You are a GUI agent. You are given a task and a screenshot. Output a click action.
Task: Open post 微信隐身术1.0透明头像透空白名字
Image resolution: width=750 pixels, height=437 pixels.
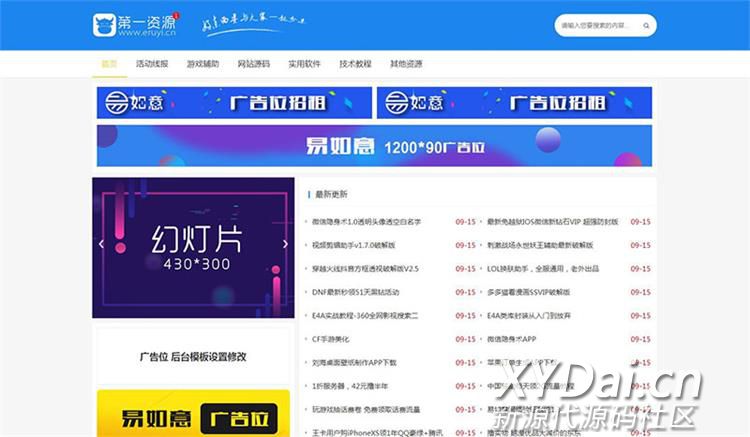(x=366, y=222)
